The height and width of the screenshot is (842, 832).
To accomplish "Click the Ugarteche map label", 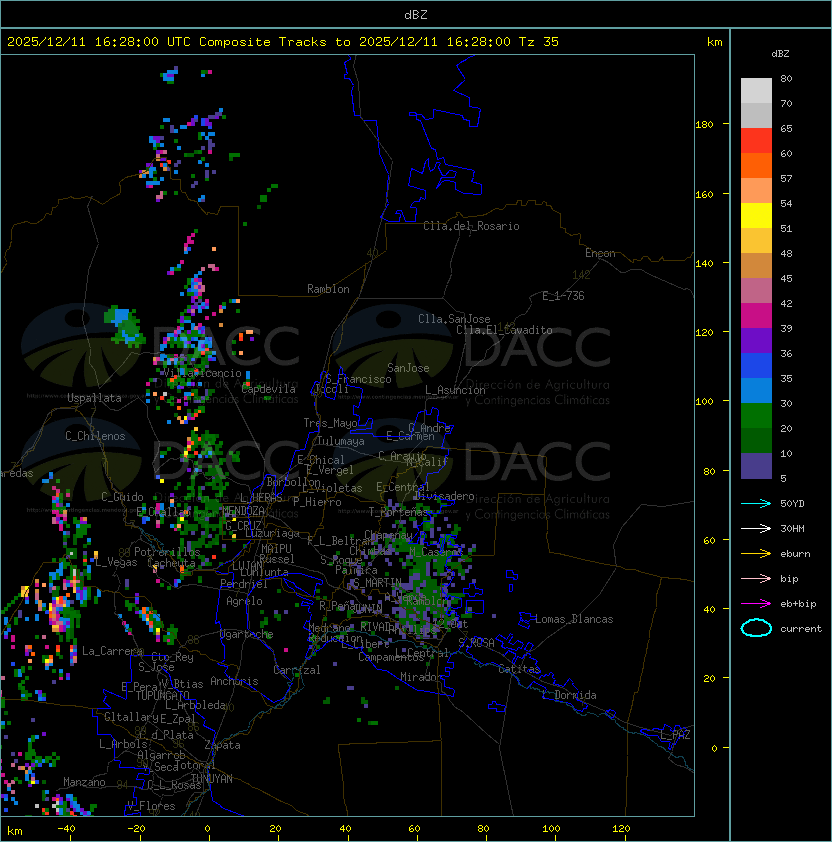I will (247, 634).
